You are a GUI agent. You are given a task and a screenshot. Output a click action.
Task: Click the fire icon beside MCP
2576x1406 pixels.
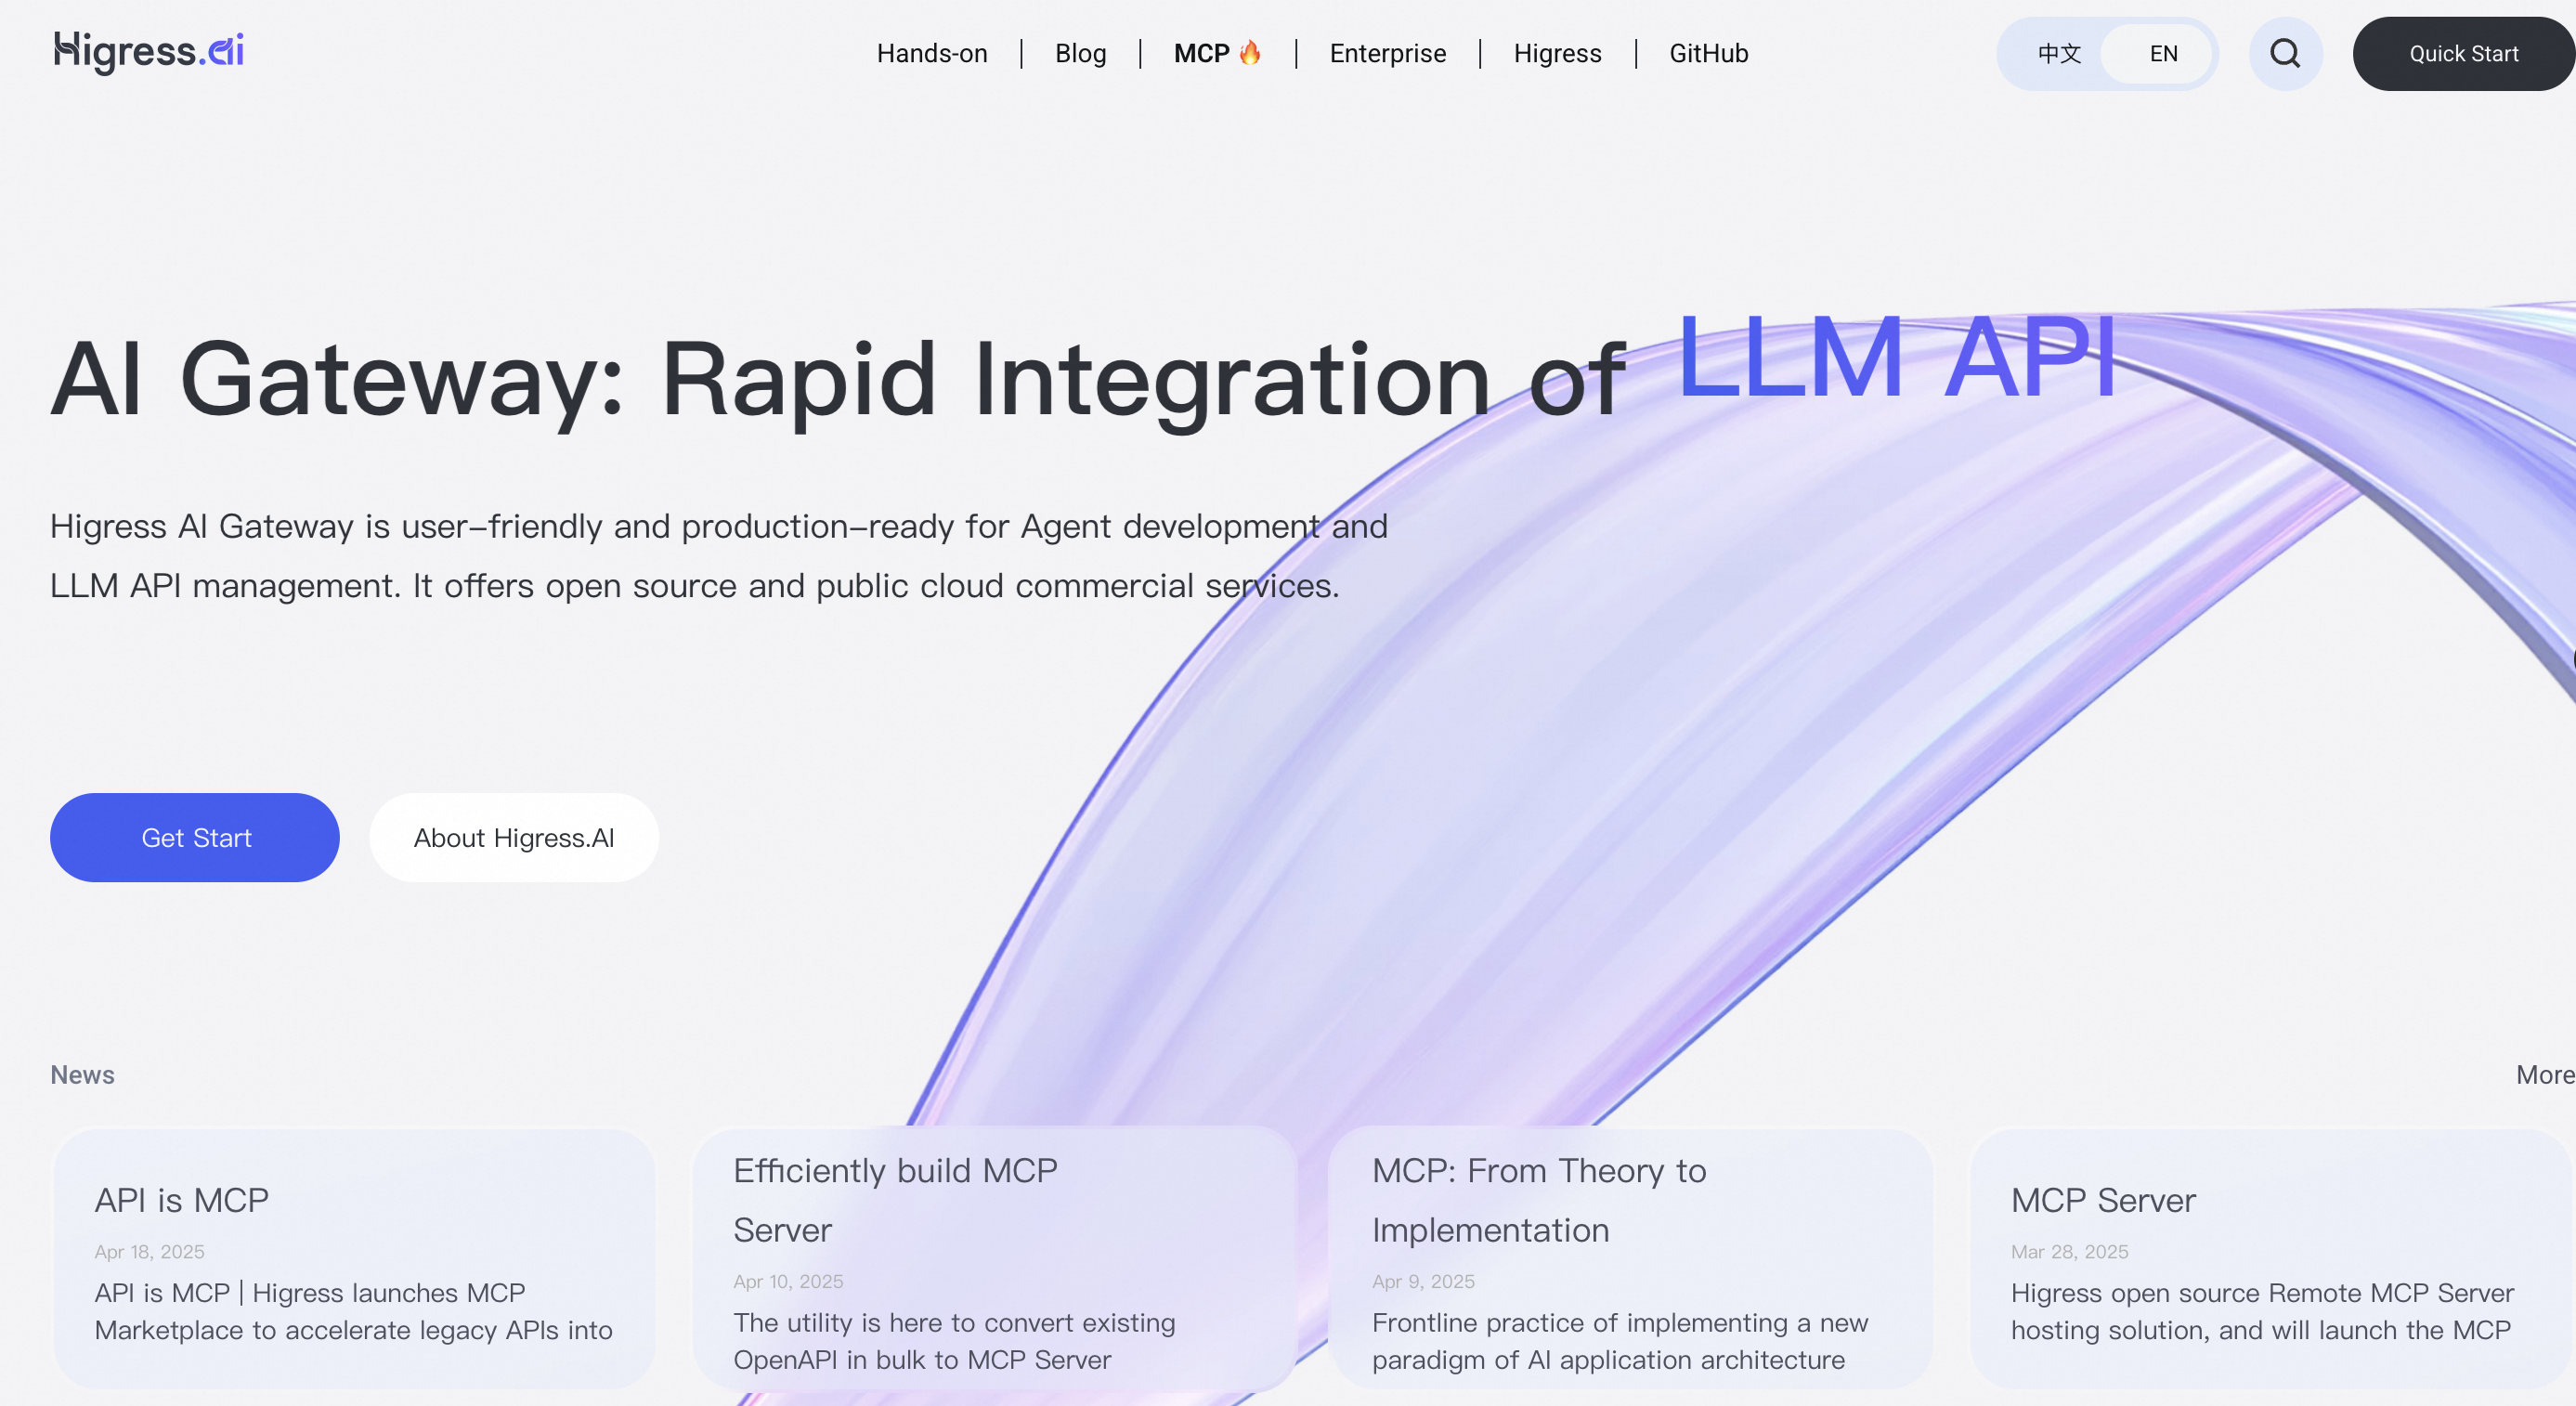click(1250, 53)
